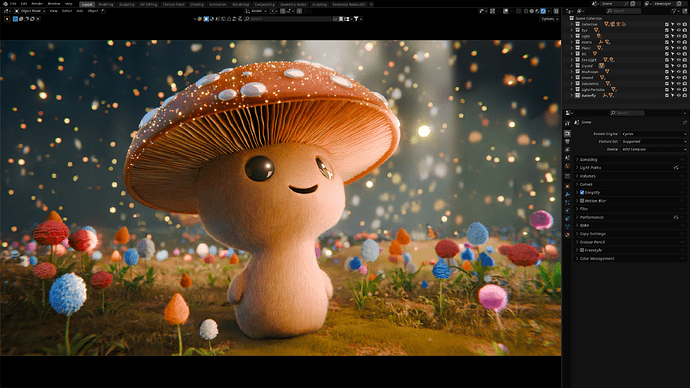Expand the Mushroom collection in outliner
The width and height of the screenshot is (690, 388).
click(572, 72)
